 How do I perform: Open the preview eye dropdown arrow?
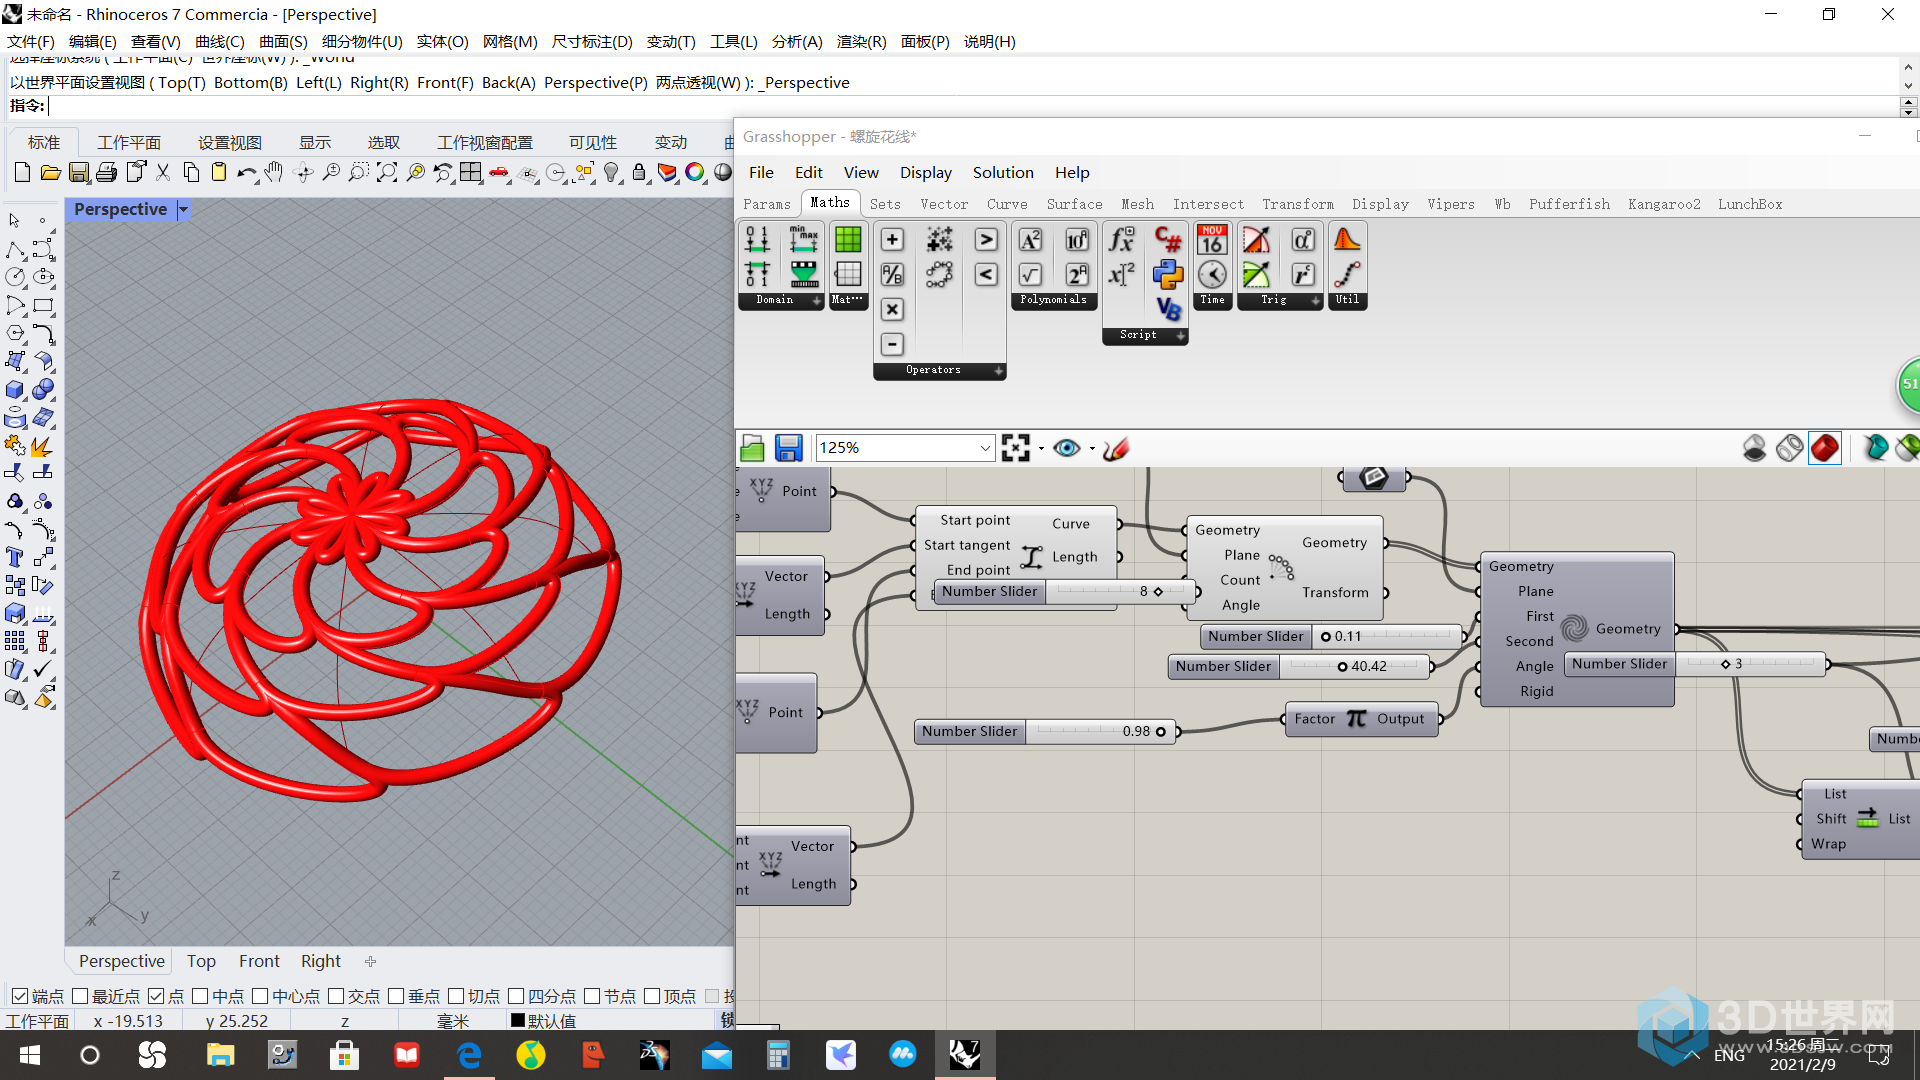[1092, 449]
